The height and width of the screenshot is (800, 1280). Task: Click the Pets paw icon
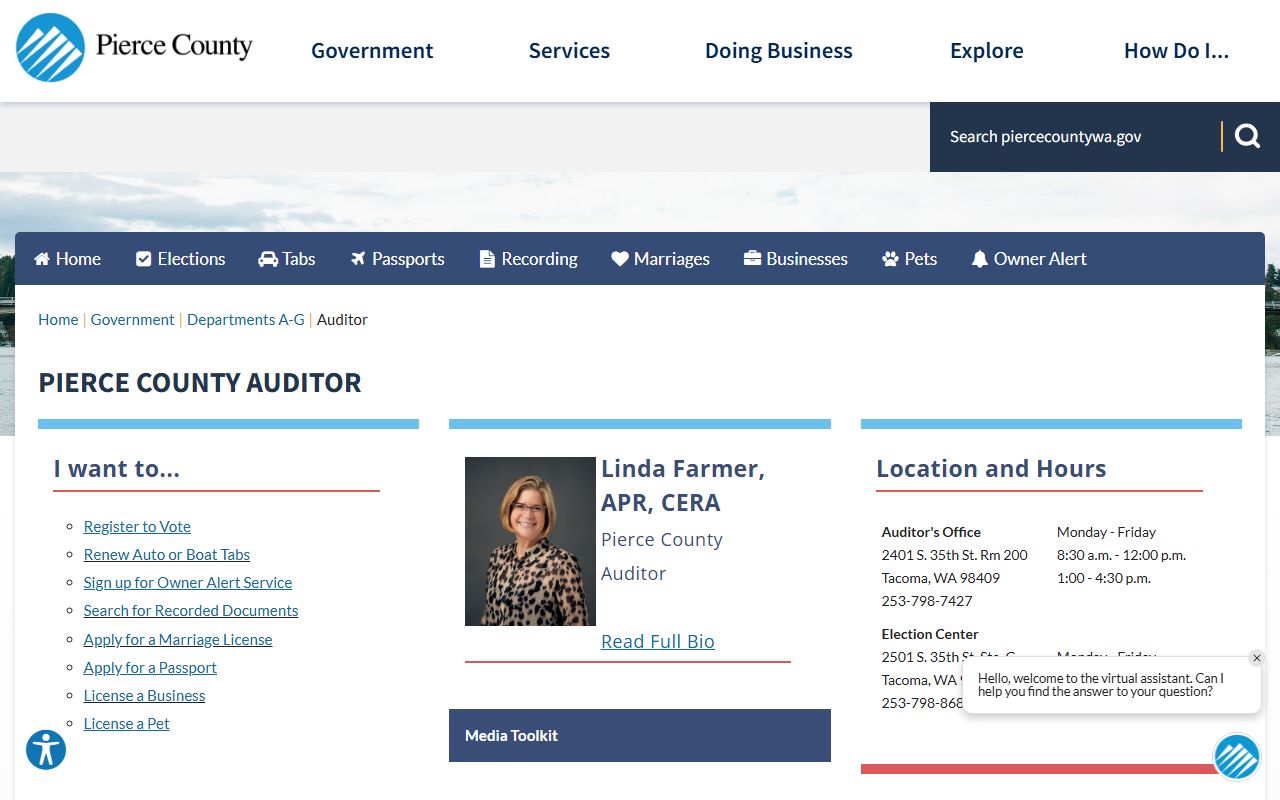click(x=890, y=259)
